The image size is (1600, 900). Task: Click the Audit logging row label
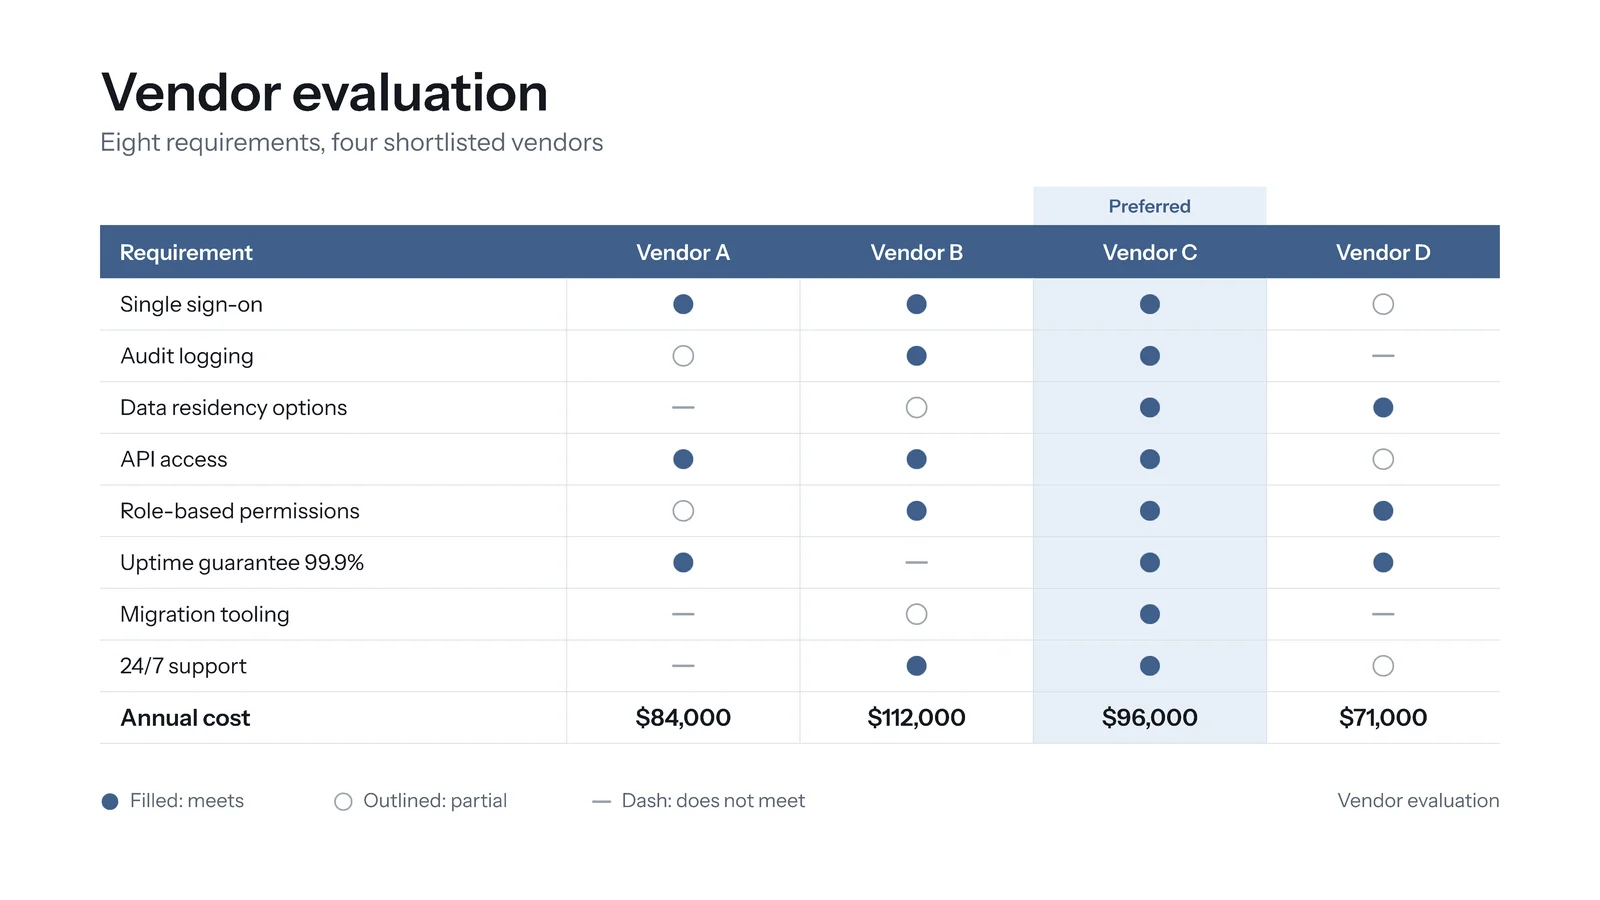pos(187,357)
